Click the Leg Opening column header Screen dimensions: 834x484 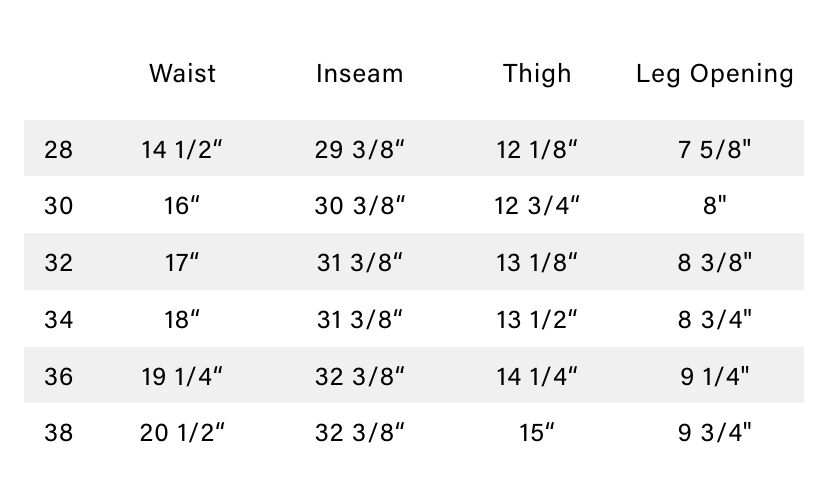tap(715, 74)
